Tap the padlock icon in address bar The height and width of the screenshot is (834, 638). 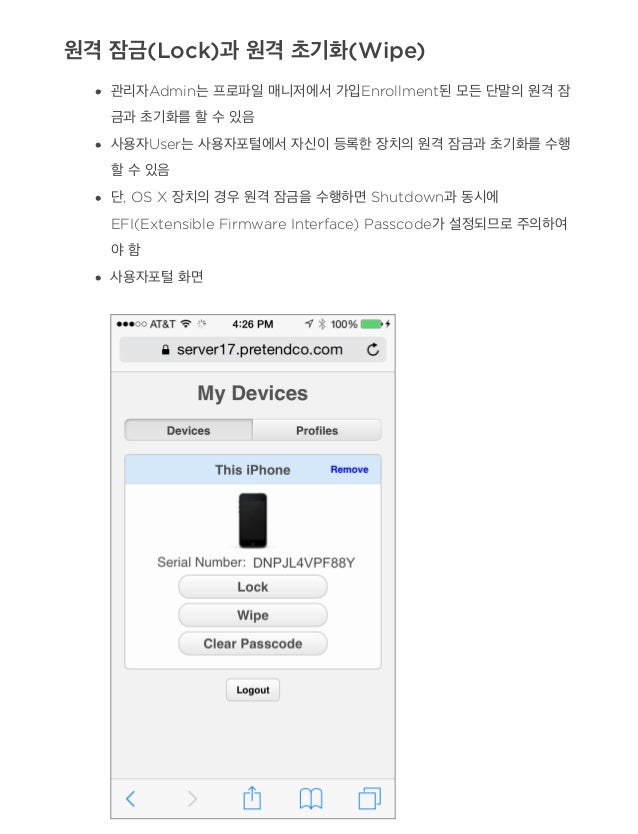[165, 350]
